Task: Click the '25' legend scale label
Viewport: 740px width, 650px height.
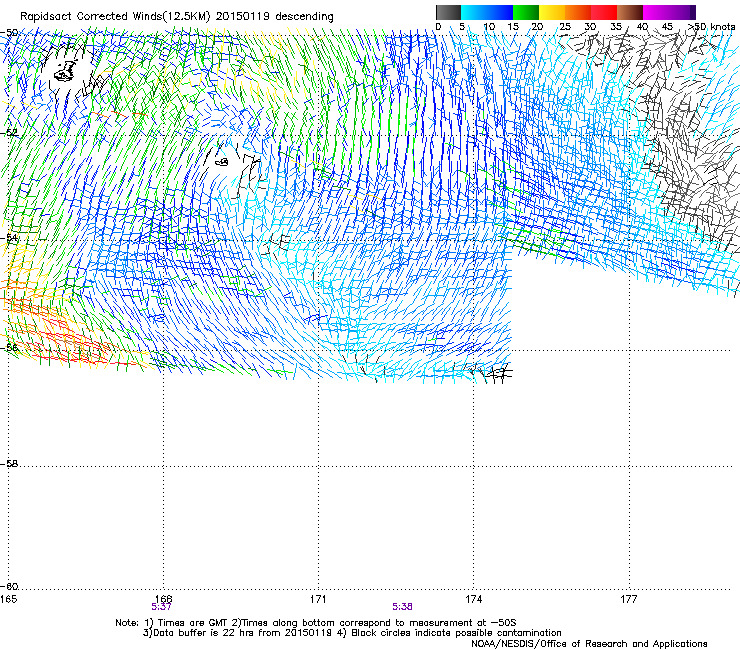Action: point(565,27)
